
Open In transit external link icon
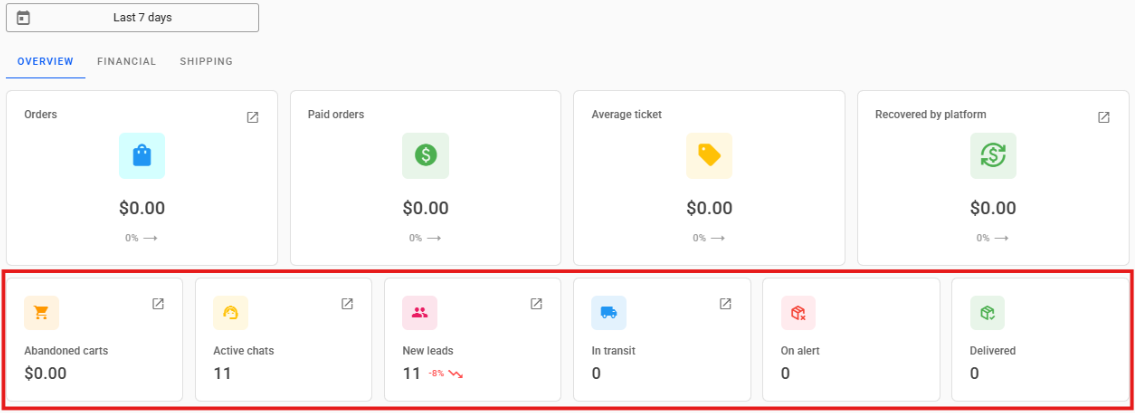coord(725,304)
